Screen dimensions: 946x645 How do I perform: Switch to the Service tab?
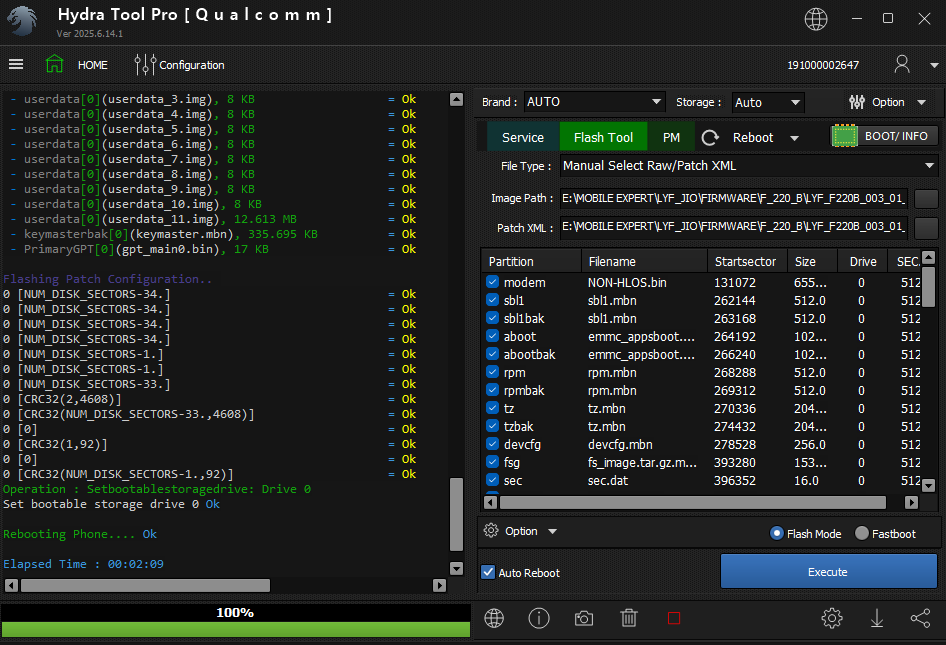click(522, 138)
